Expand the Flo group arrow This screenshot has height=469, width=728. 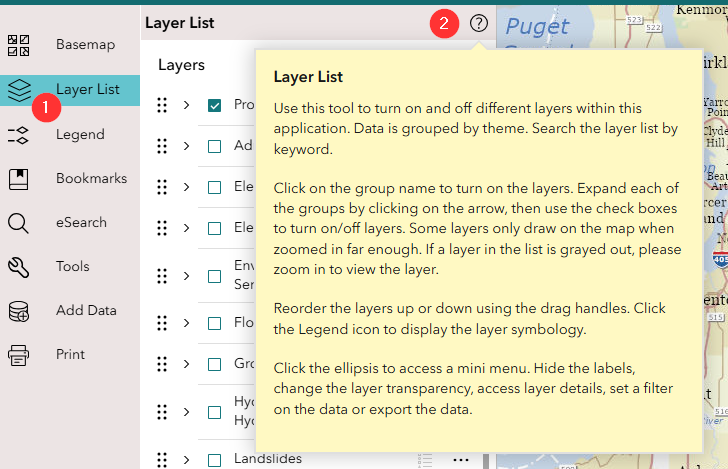[x=187, y=323]
